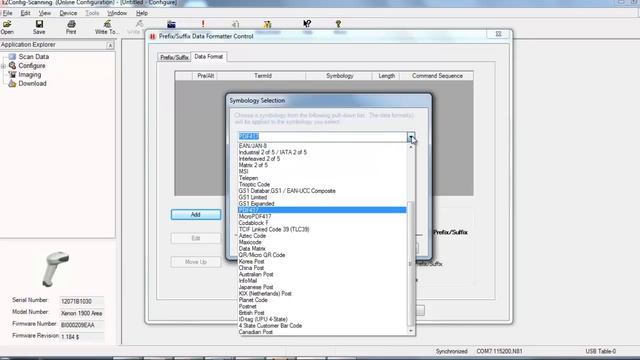
Task: Open the Edit menu
Action: 25,13
